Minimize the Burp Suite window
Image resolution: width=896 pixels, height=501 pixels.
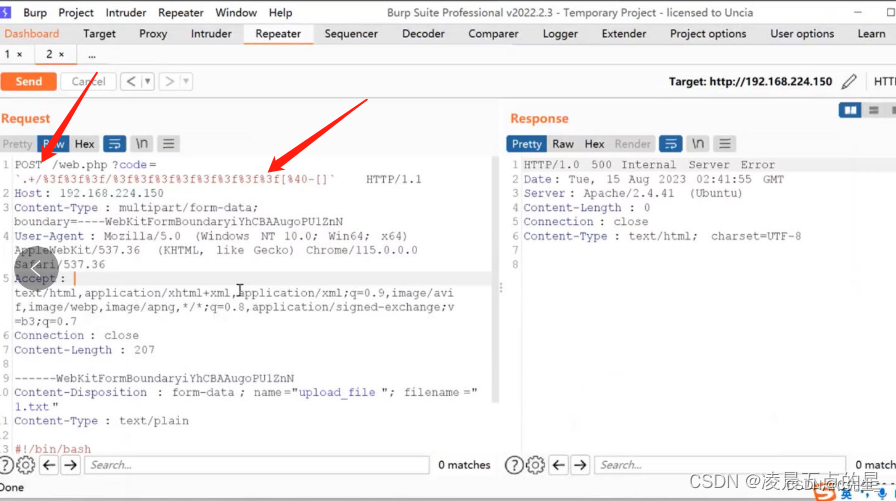click(858, 12)
